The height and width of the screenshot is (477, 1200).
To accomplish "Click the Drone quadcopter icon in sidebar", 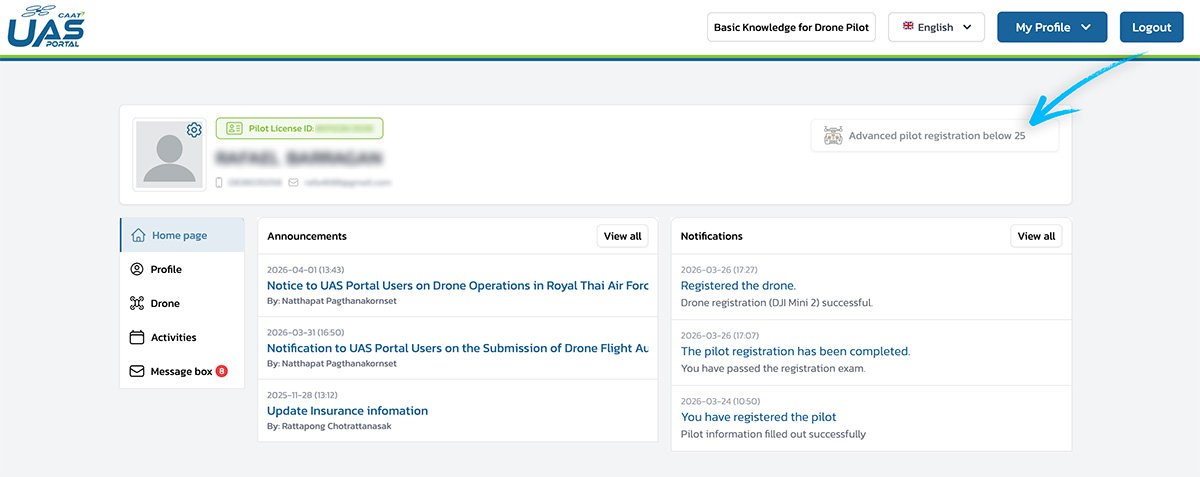I will (137, 303).
